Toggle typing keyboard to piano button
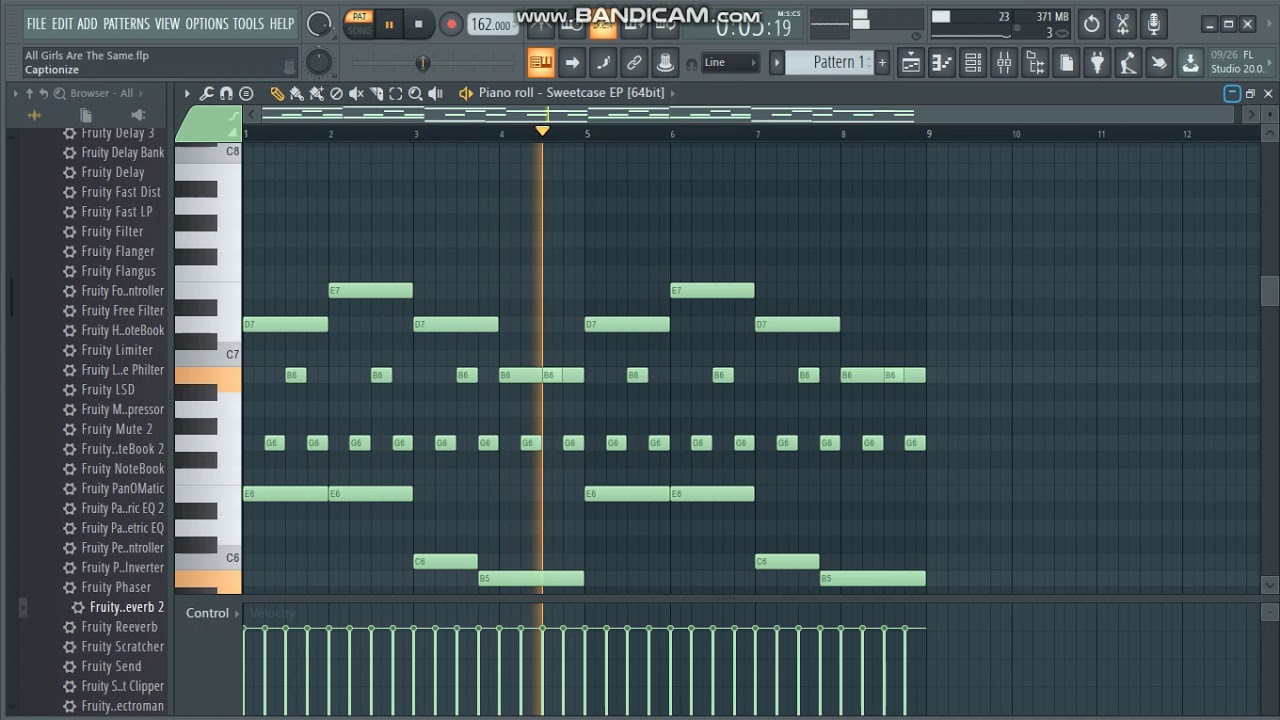The width and height of the screenshot is (1280, 720). (541, 63)
